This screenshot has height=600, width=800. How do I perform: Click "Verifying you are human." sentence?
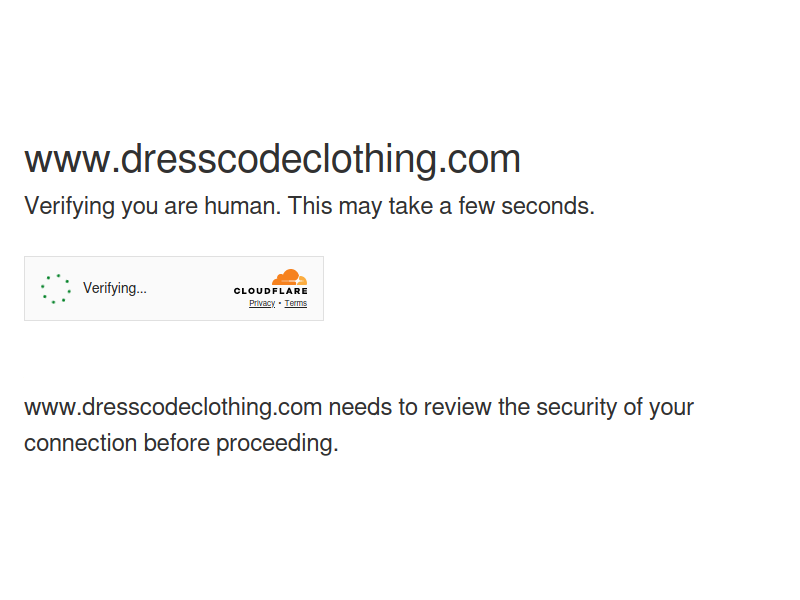click(x=153, y=206)
